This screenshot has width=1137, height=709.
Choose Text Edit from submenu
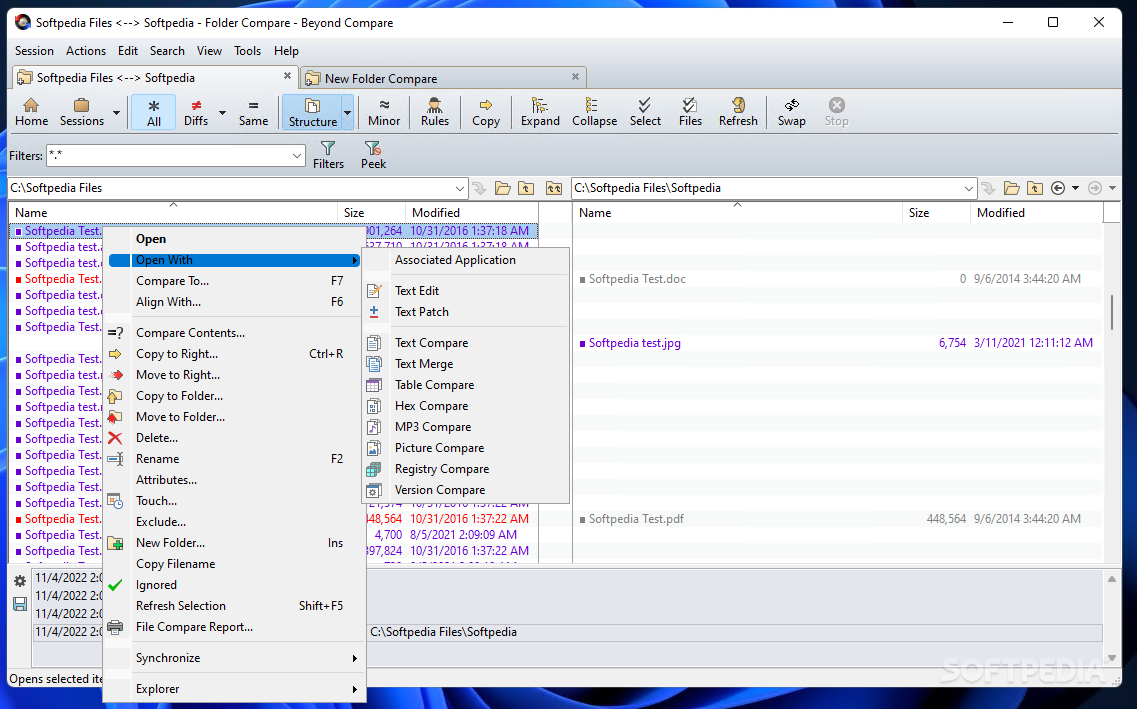tap(466, 291)
